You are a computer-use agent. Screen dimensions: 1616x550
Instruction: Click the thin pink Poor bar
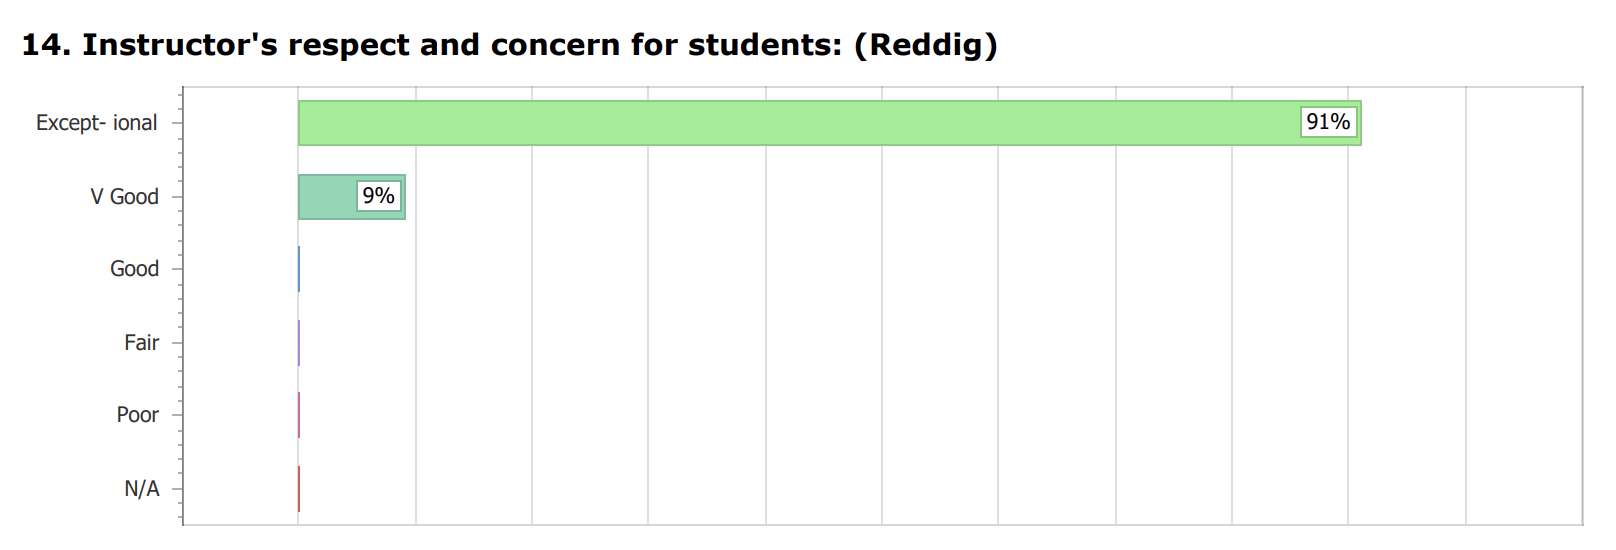[x=299, y=415]
